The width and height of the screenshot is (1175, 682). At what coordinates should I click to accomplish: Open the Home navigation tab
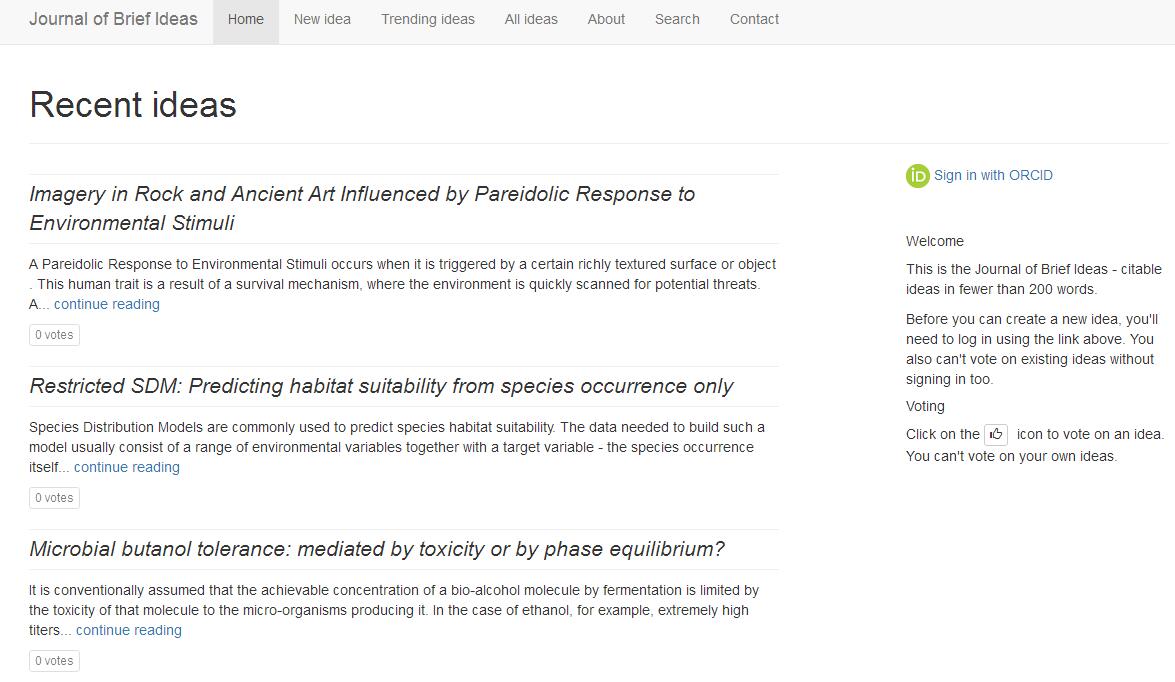point(246,19)
